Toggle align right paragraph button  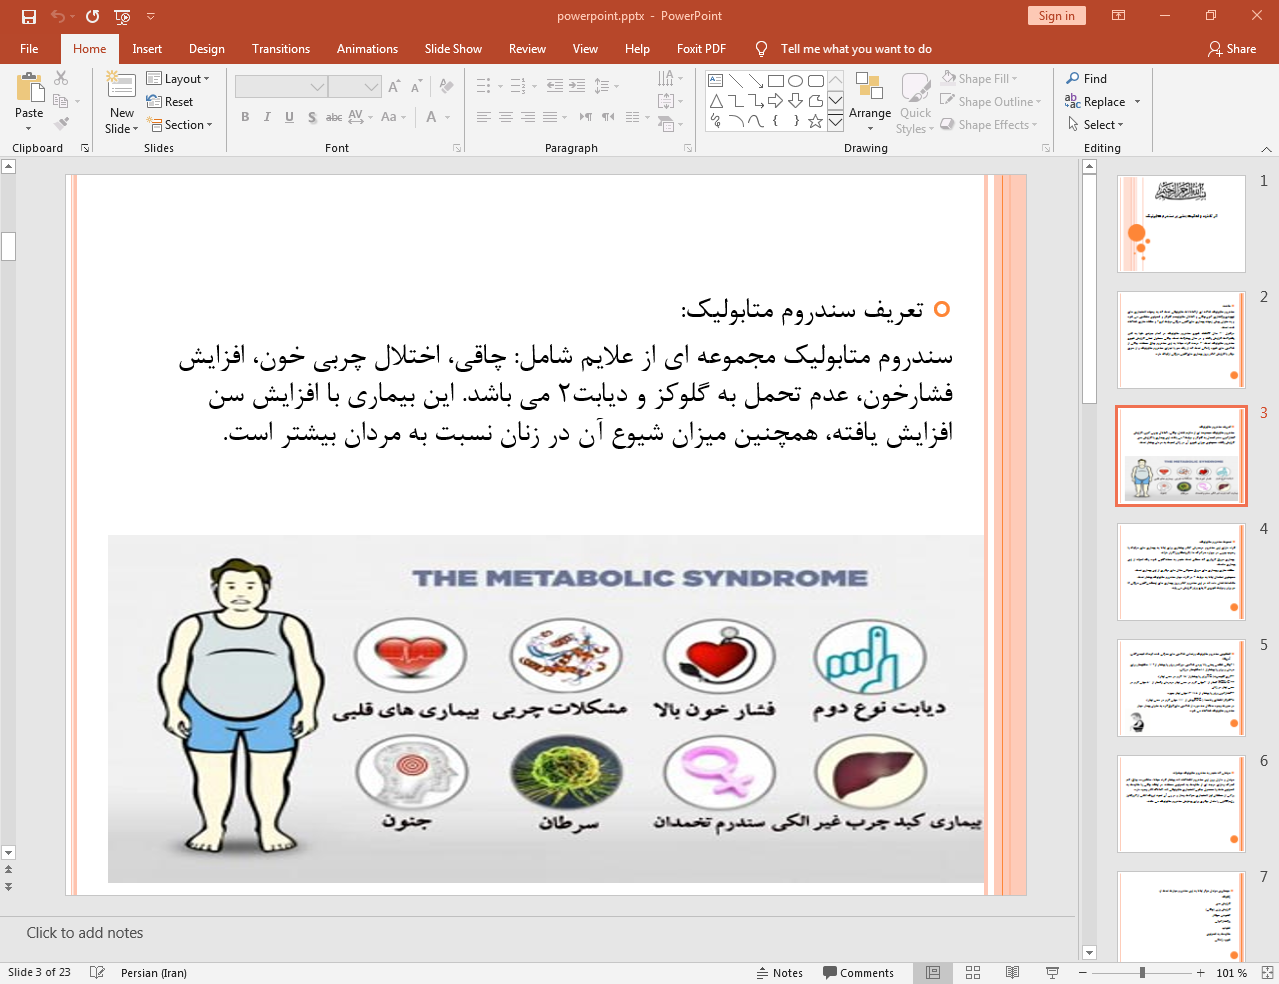(528, 117)
